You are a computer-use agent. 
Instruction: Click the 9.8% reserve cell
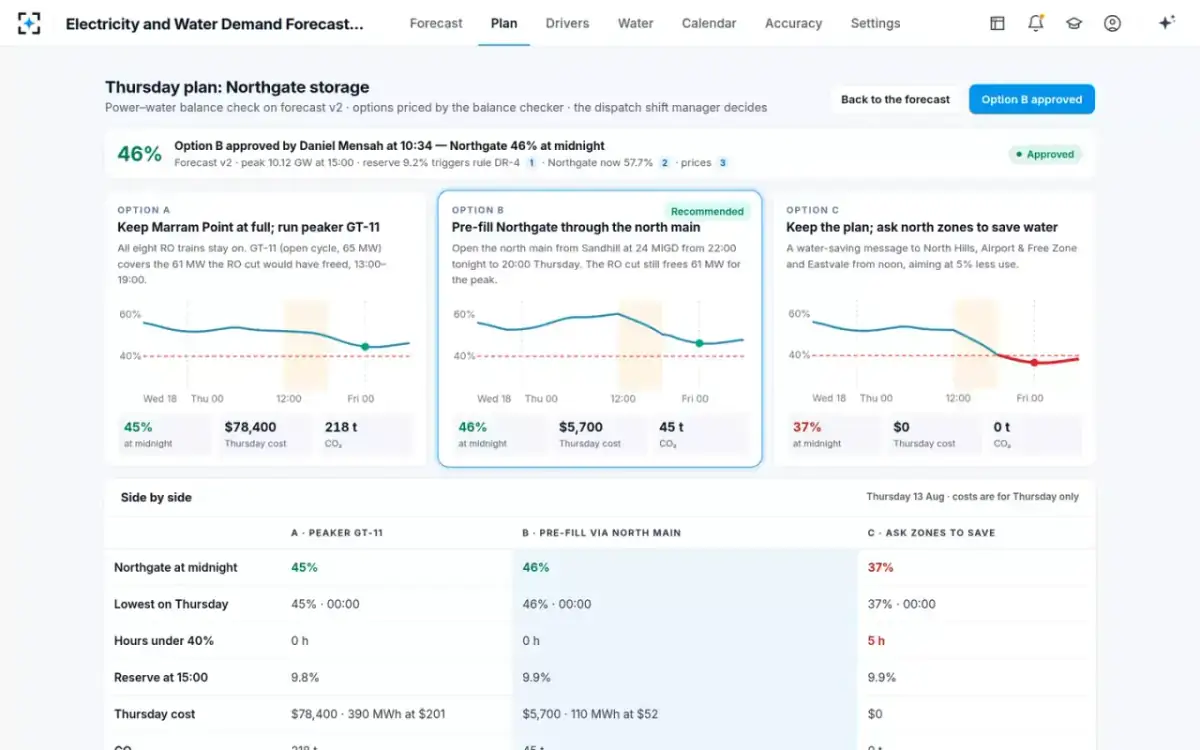click(305, 677)
